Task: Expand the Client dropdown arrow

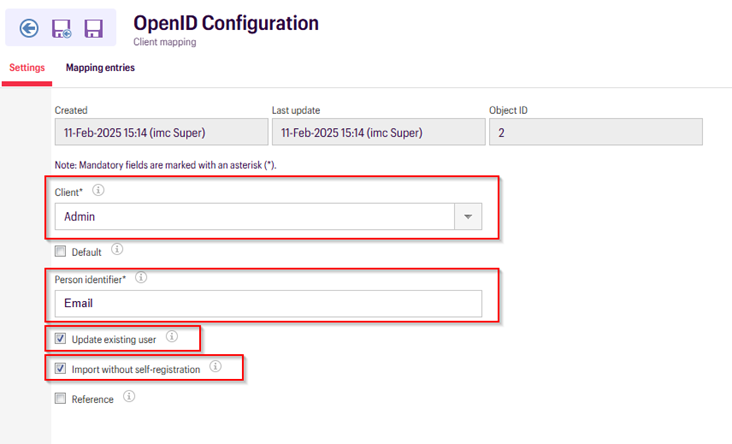Action: [x=468, y=216]
